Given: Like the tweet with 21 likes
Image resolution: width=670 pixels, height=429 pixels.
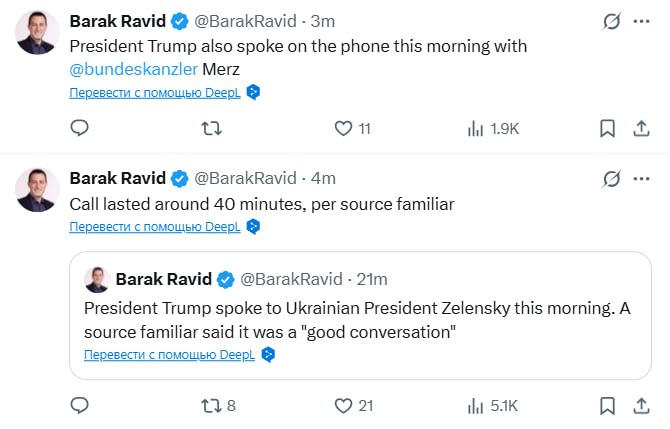Looking at the screenshot, I should [x=344, y=405].
